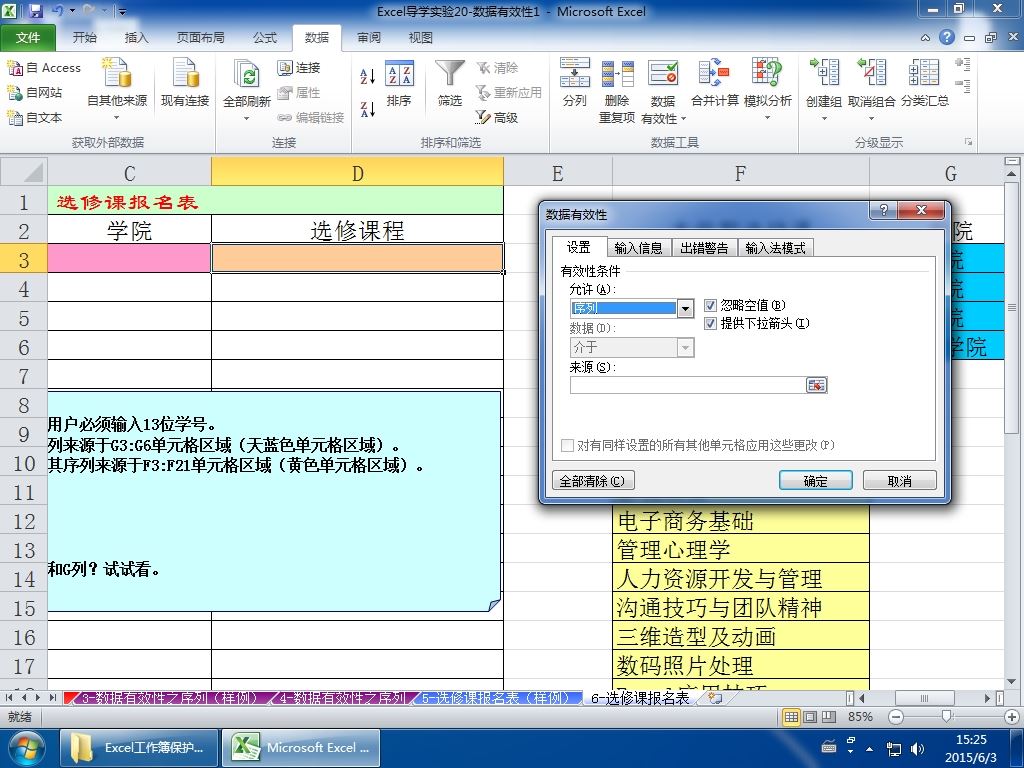This screenshot has width=1024, height=768.
Task: Select sheet tab 5-选修课报名表（样例）
Action: (495, 697)
